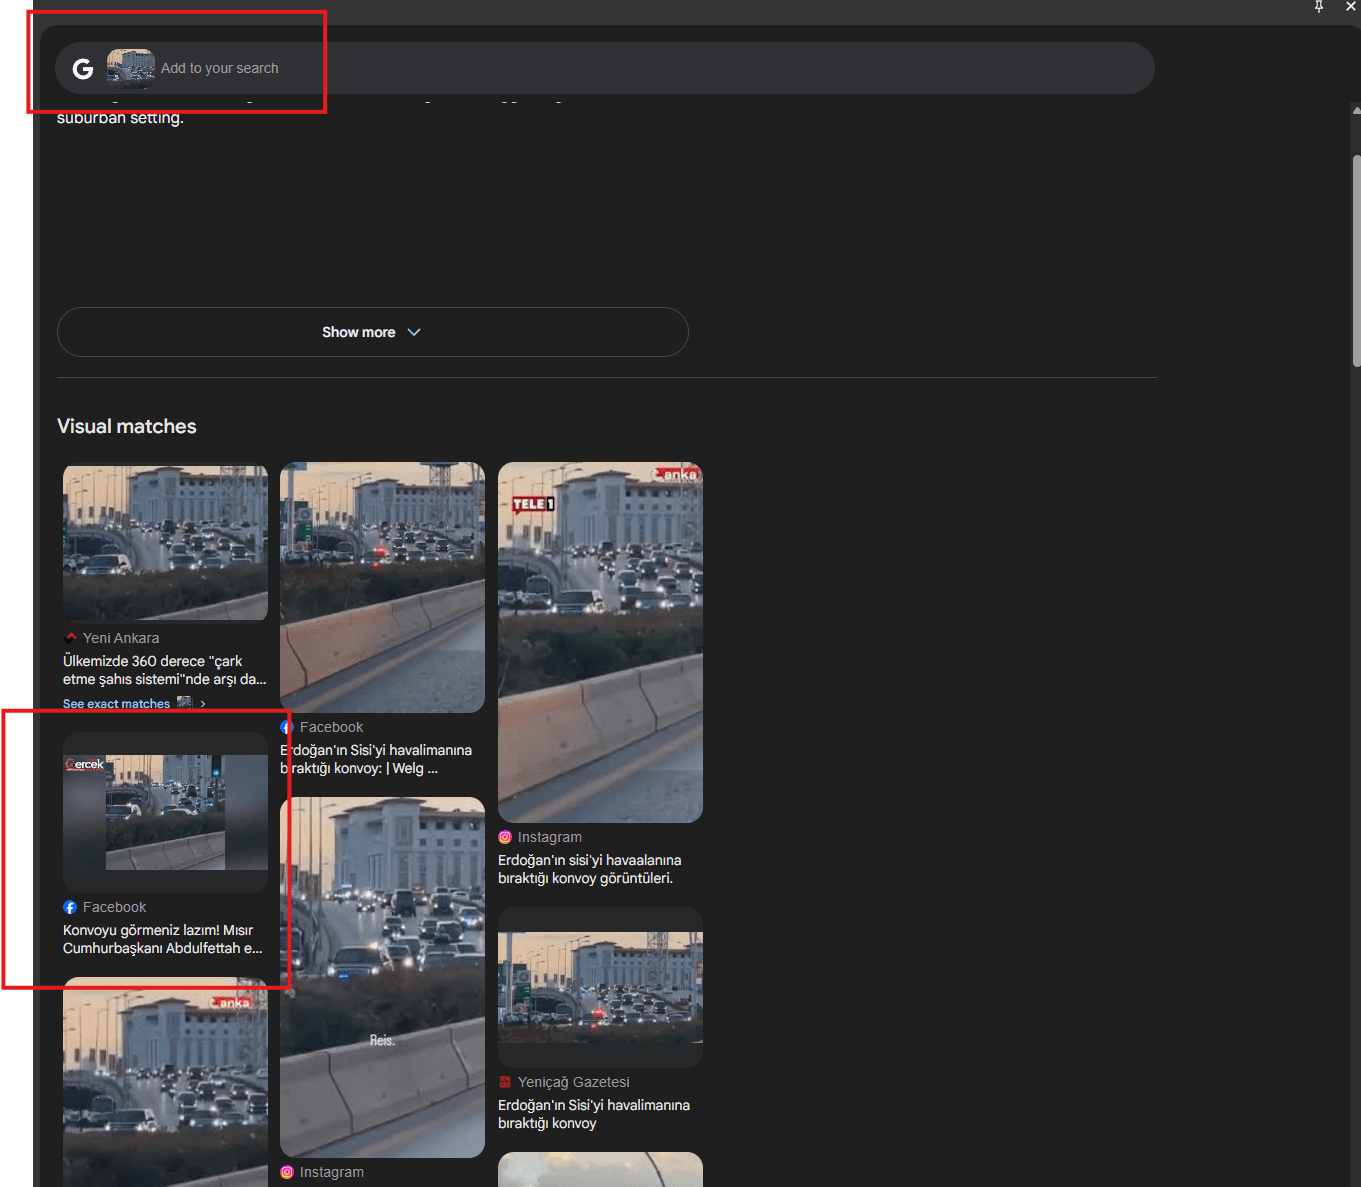Image resolution: width=1361 pixels, height=1187 pixels.
Task: Pin the side panel with pin icon
Action: [x=1319, y=7]
